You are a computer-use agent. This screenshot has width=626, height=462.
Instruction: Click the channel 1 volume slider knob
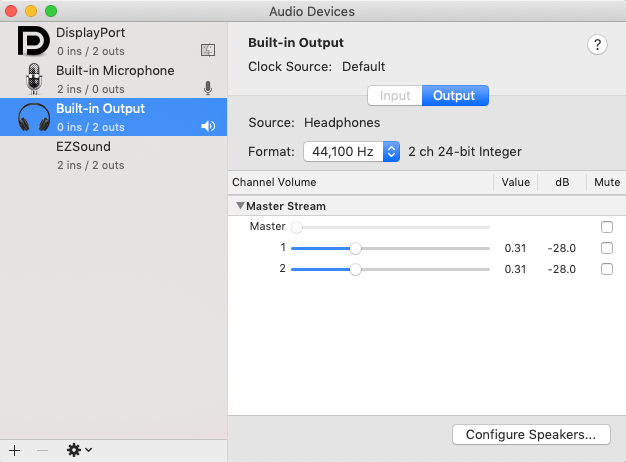point(355,248)
